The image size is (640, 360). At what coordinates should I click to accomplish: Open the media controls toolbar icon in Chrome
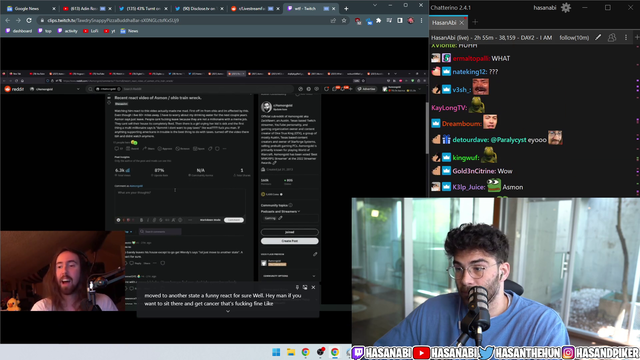coord(389,20)
